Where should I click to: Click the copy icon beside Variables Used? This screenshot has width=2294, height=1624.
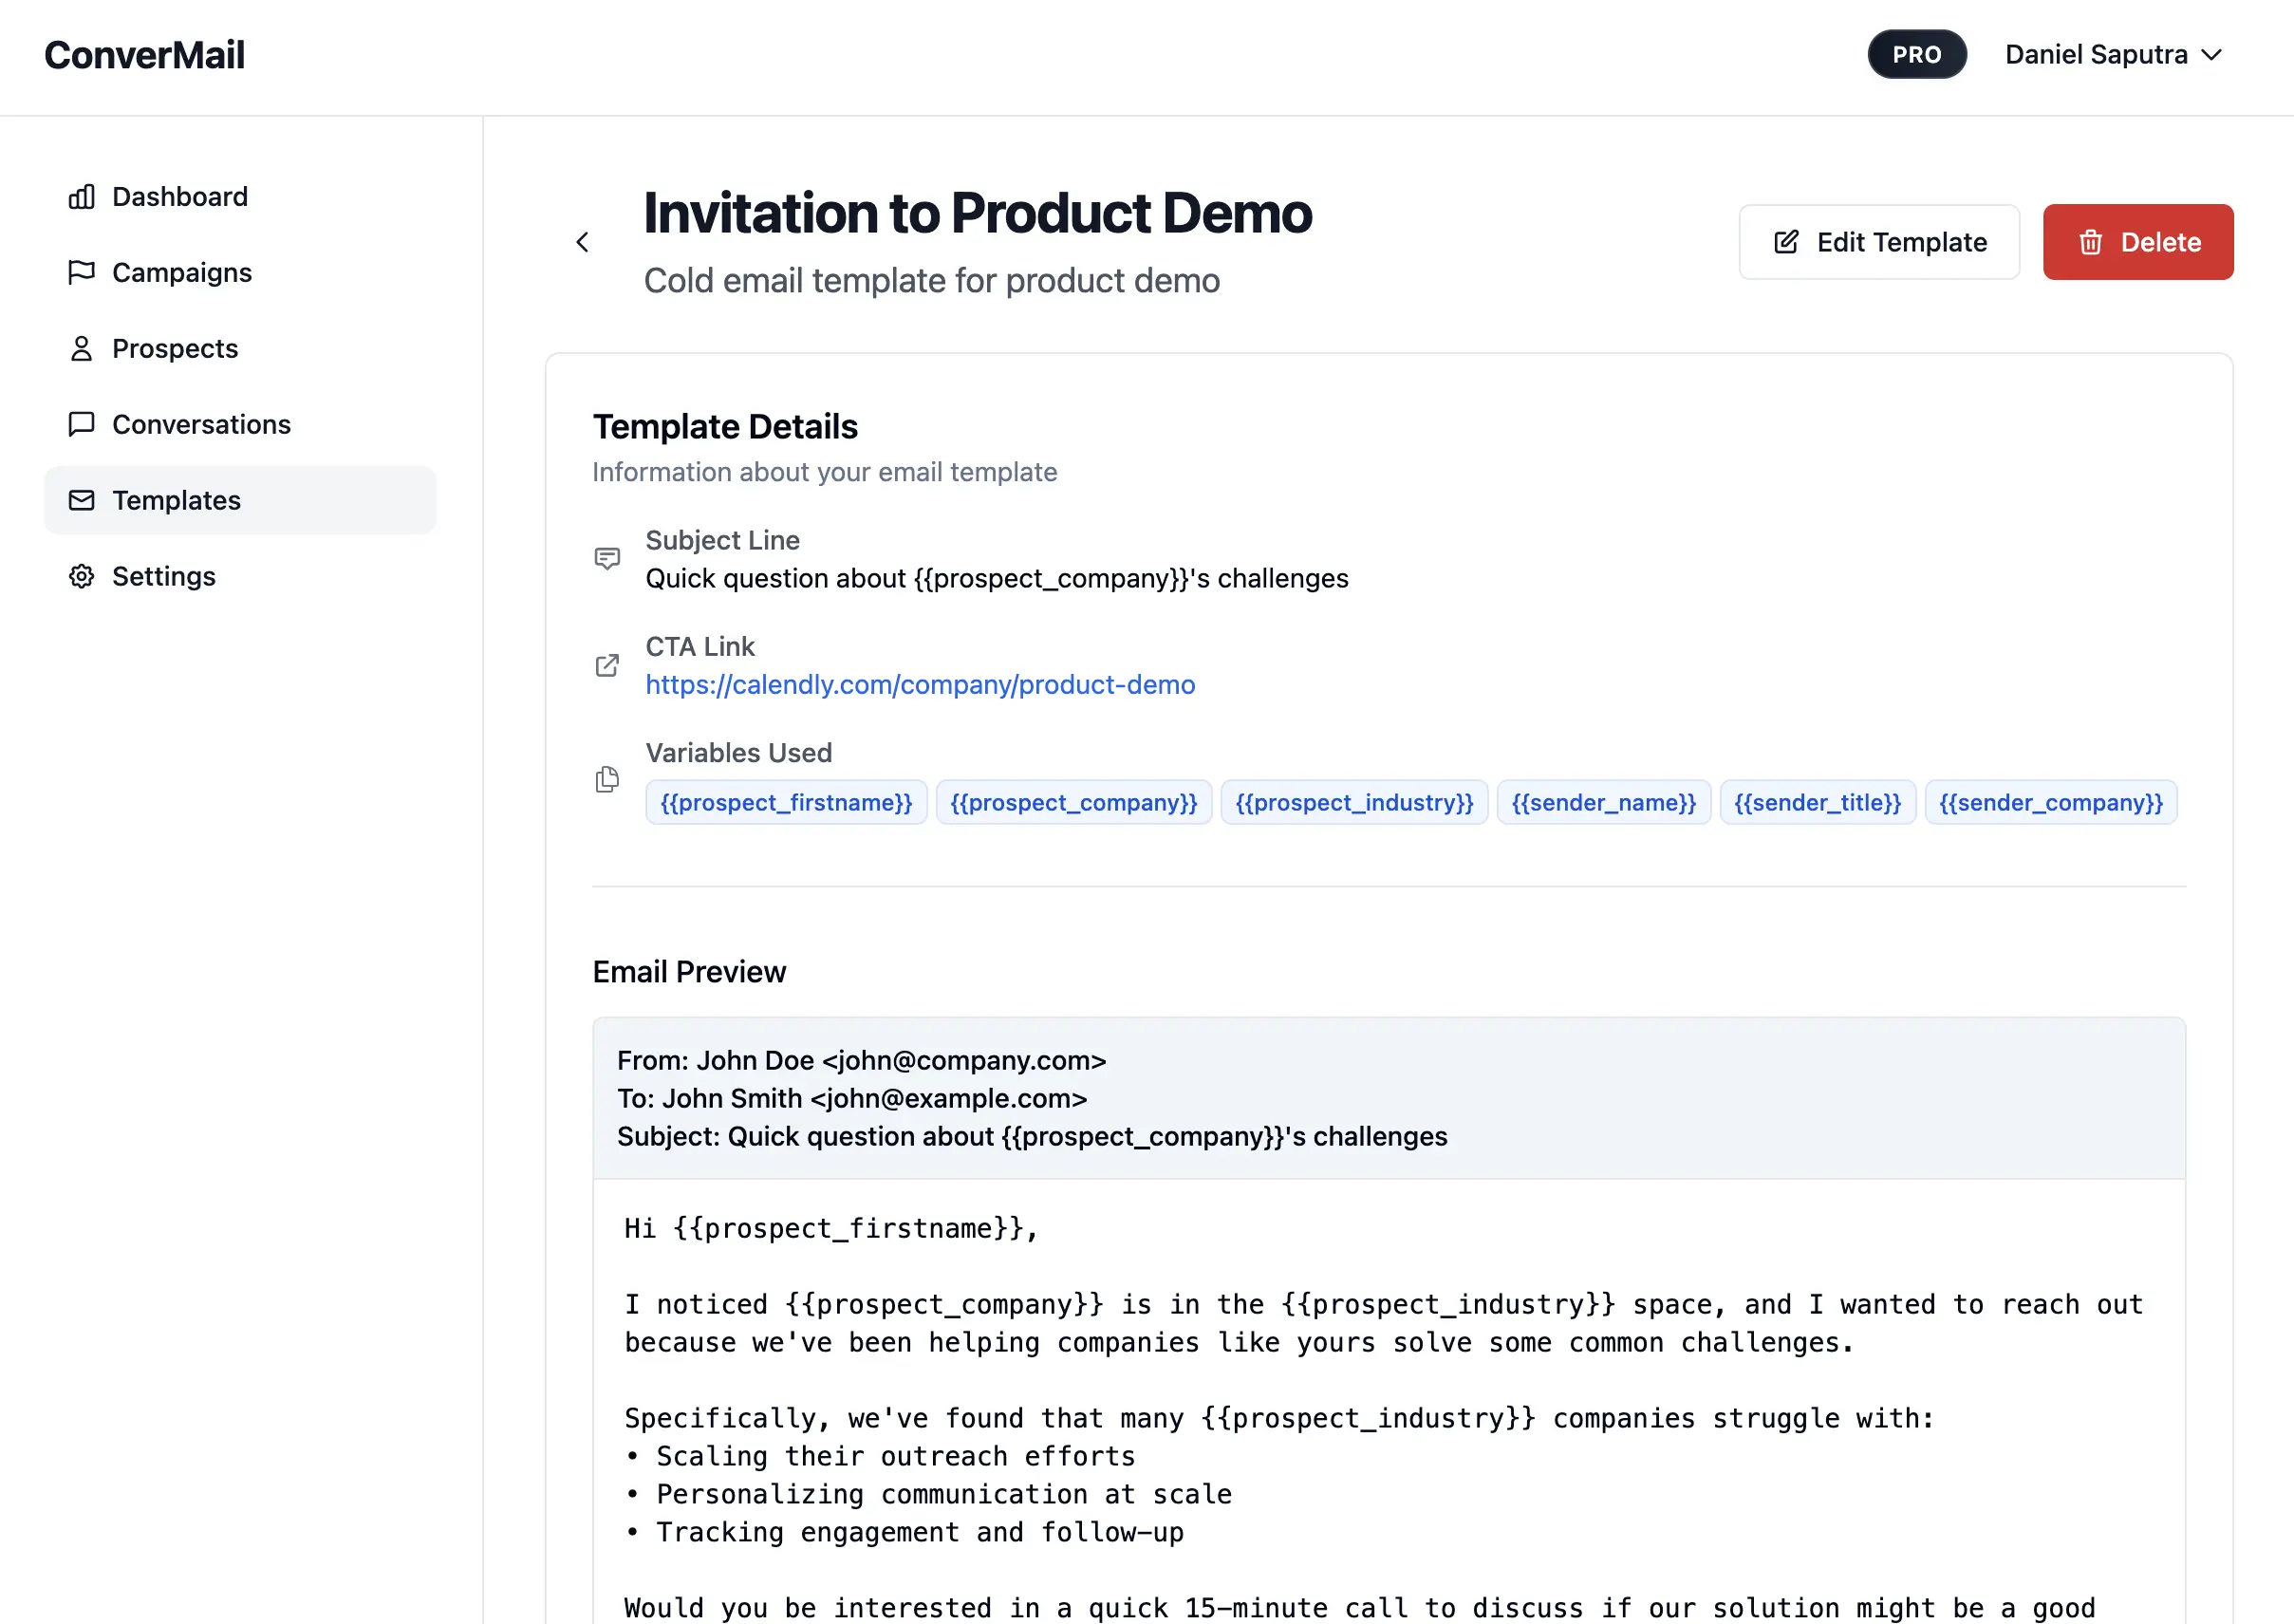tap(607, 779)
